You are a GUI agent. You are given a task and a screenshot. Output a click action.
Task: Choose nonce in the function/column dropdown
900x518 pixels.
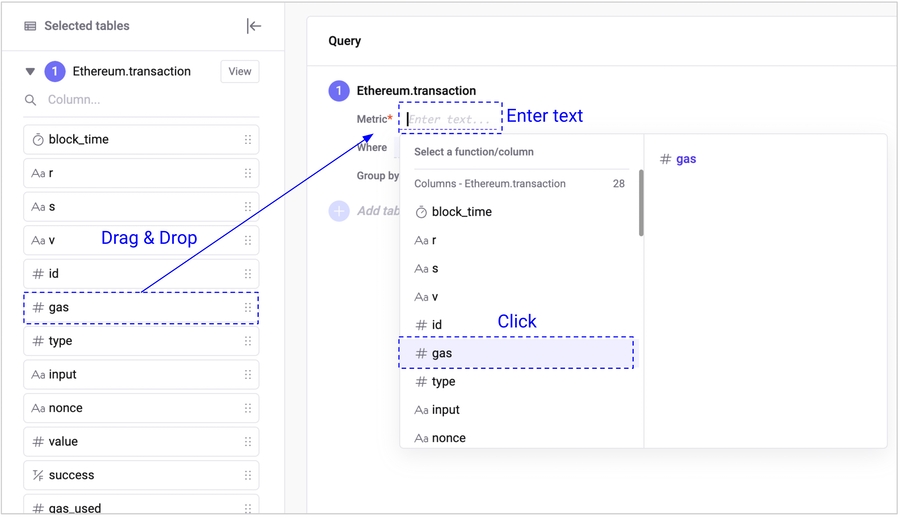[x=448, y=438]
